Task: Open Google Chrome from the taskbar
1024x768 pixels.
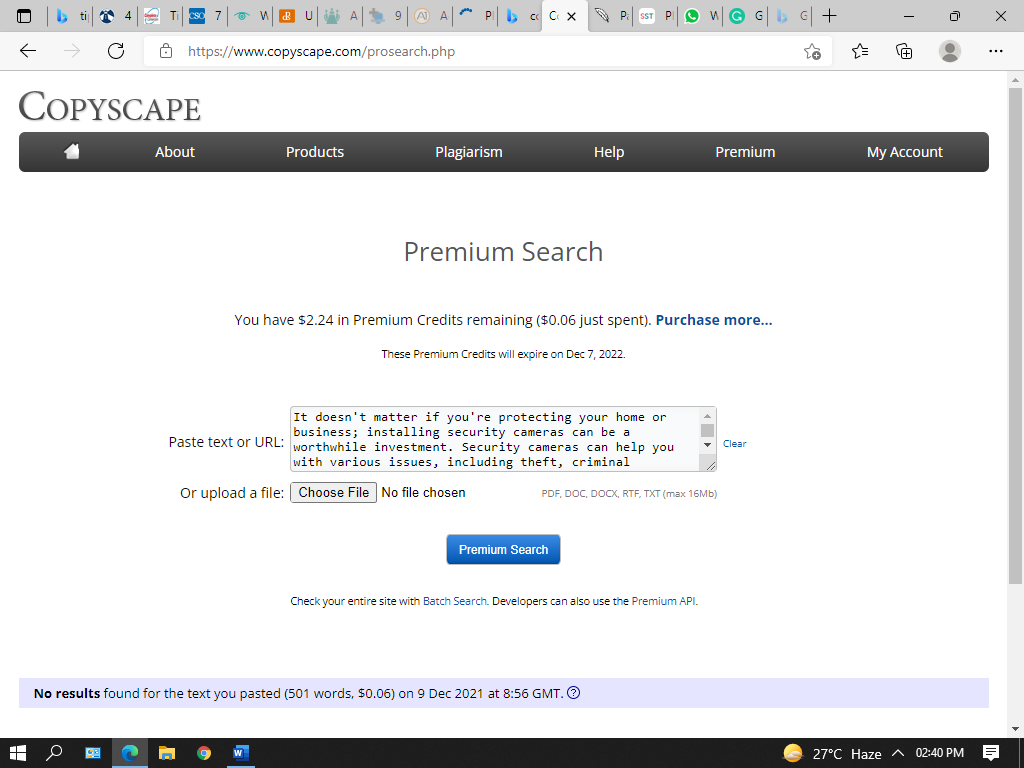Action: (x=204, y=753)
